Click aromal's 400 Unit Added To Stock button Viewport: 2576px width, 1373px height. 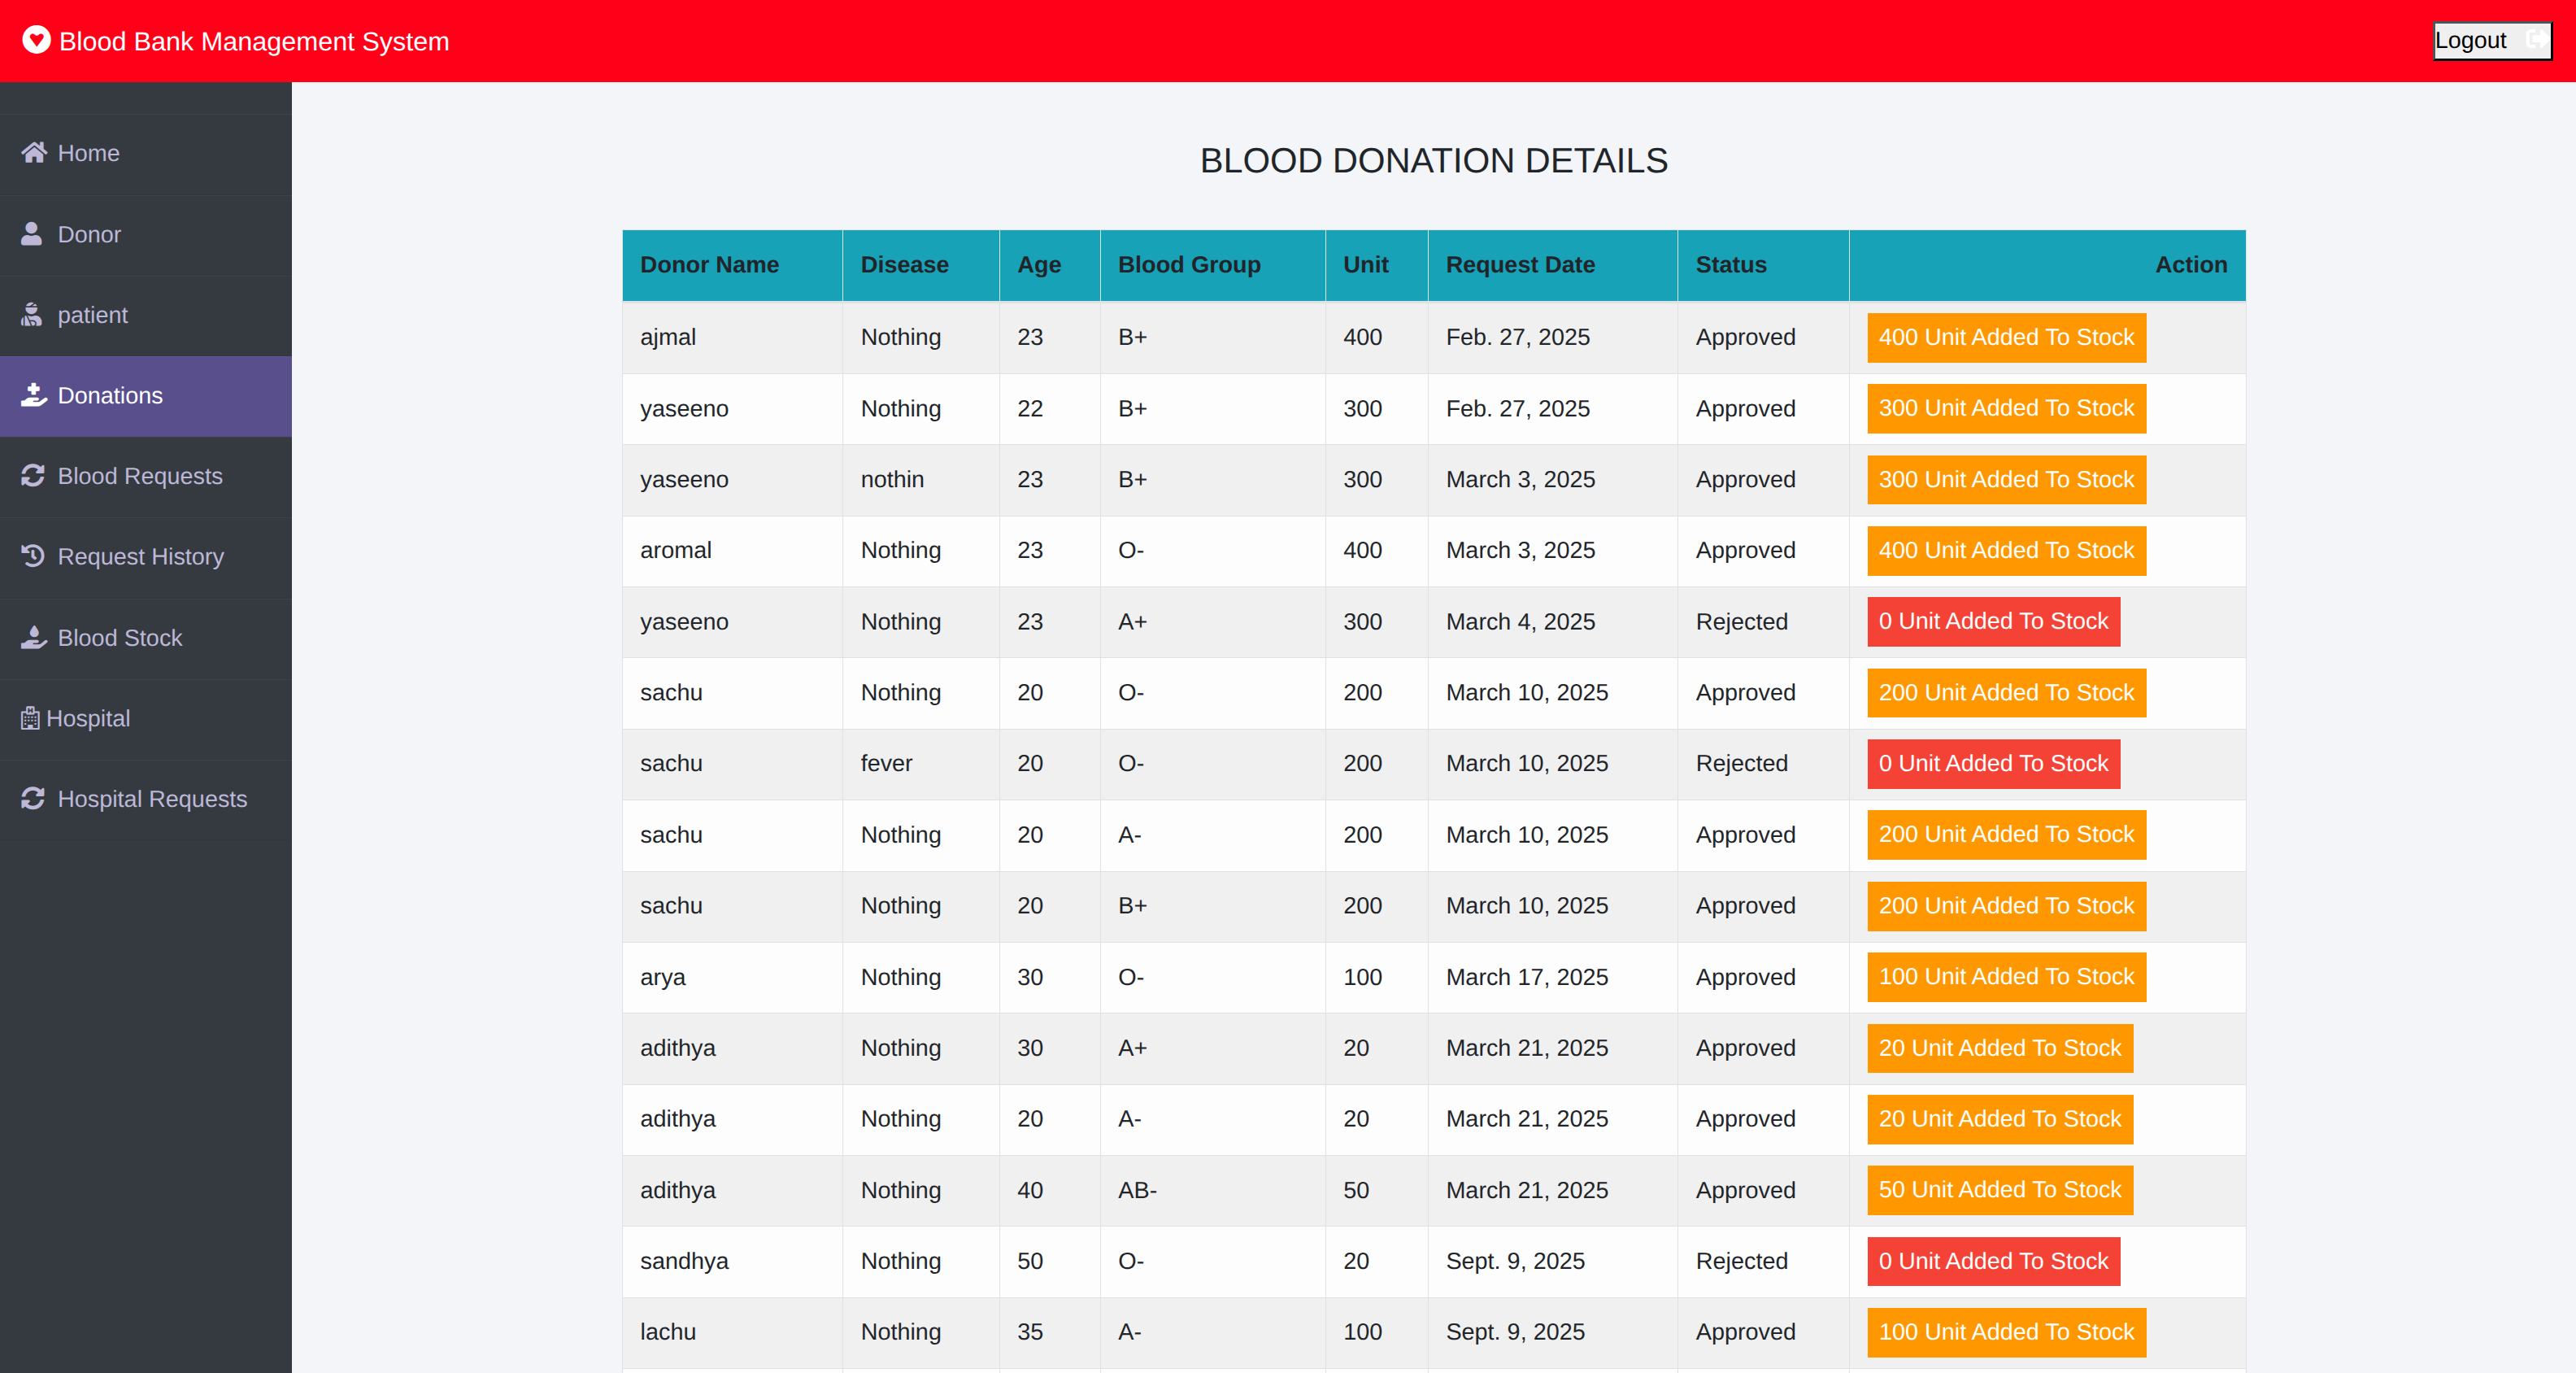tap(2006, 550)
